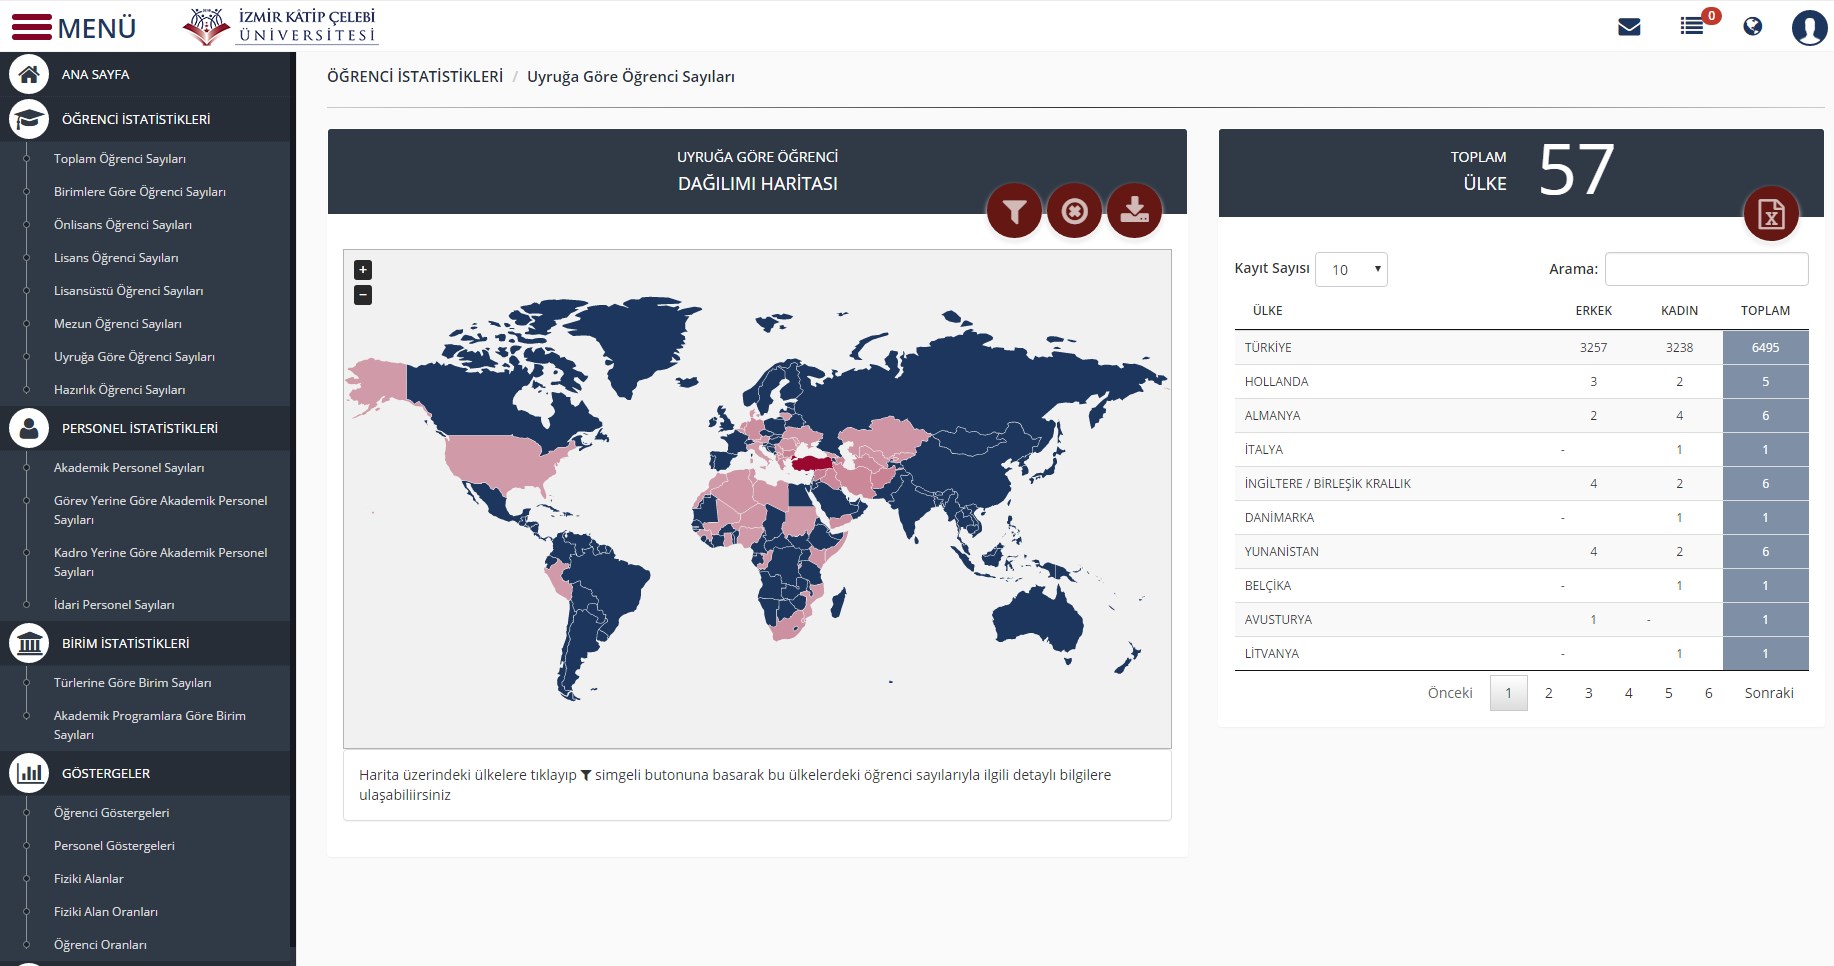Image resolution: width=1834 pixels, height=966 pixels.
Task: Click the Sonraki pagination link
Action: [x=1768, y=693]
